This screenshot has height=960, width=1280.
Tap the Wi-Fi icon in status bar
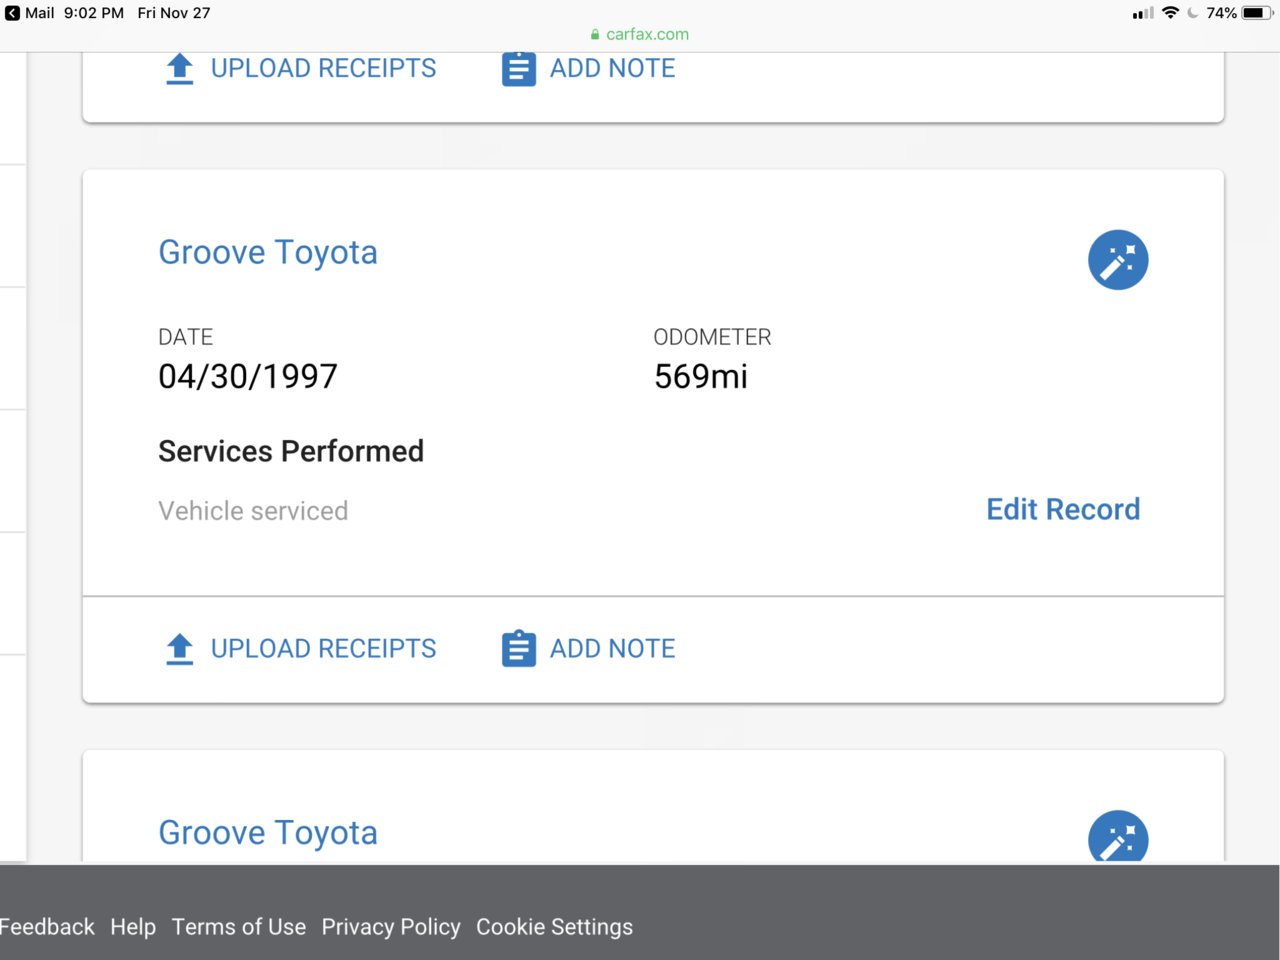click(1170, 13)
